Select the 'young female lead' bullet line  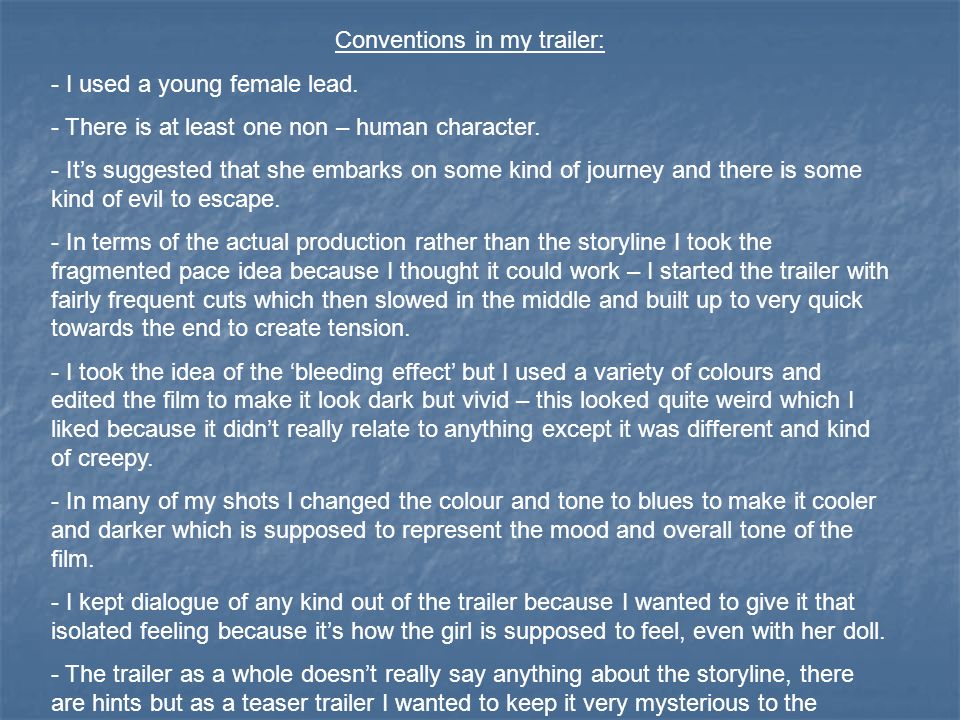point(204,84)
